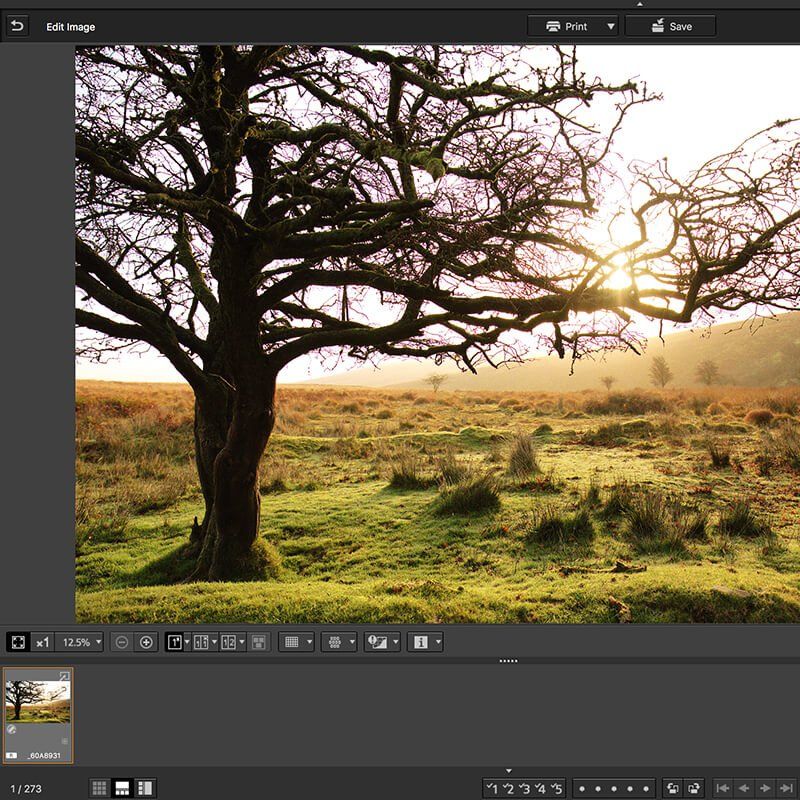The height and width of the screenshot is (800, 800).
Task: Click the Save button
Action: tap(670, 27)
